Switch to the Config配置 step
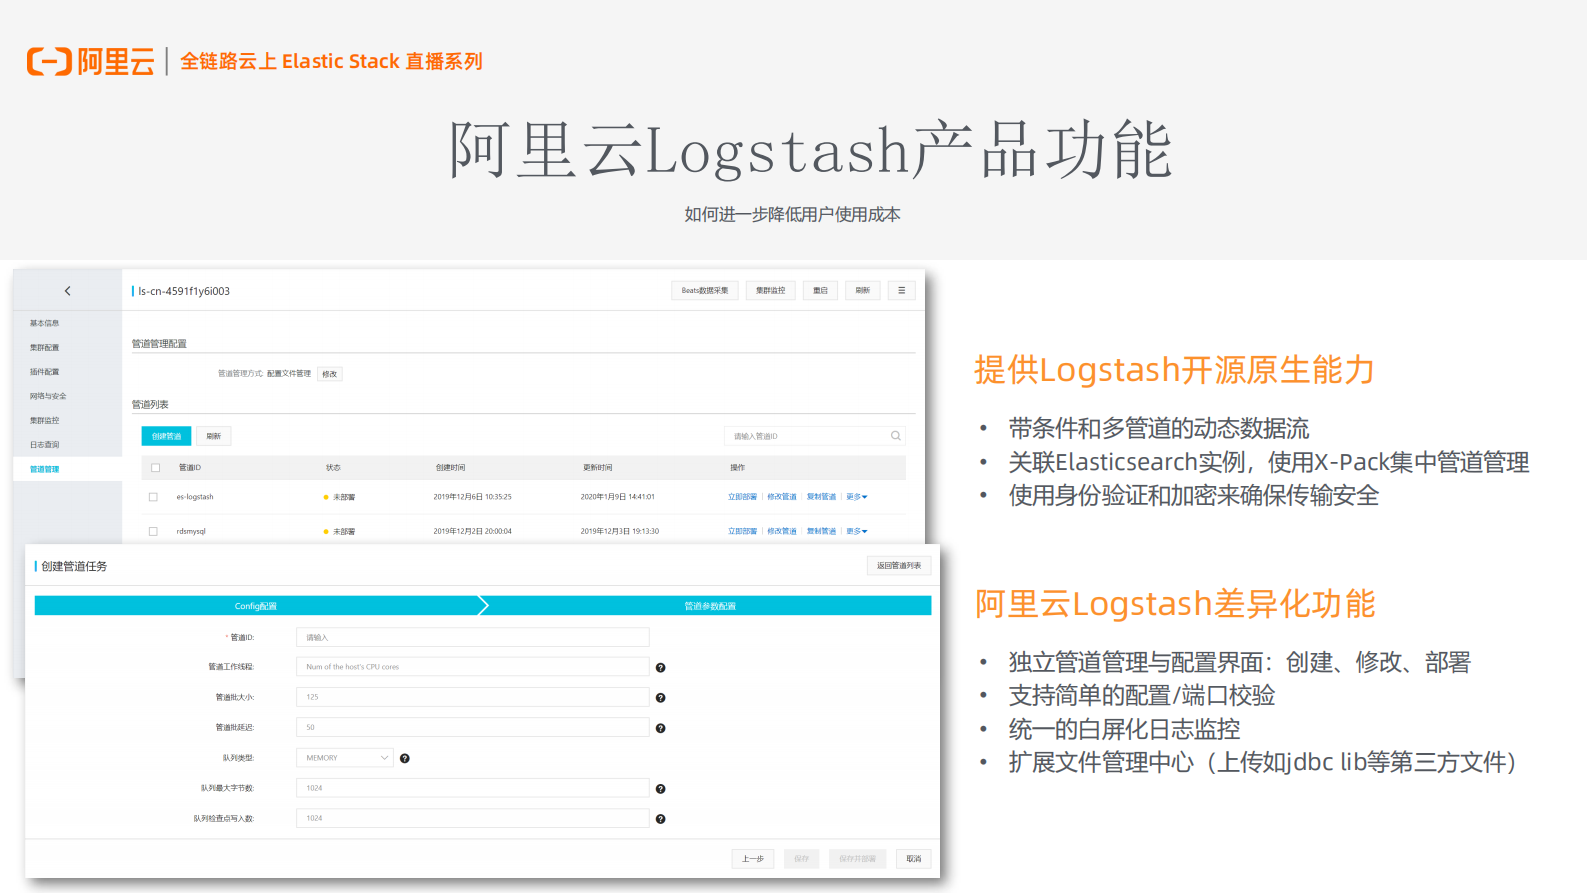 (256, 606)
